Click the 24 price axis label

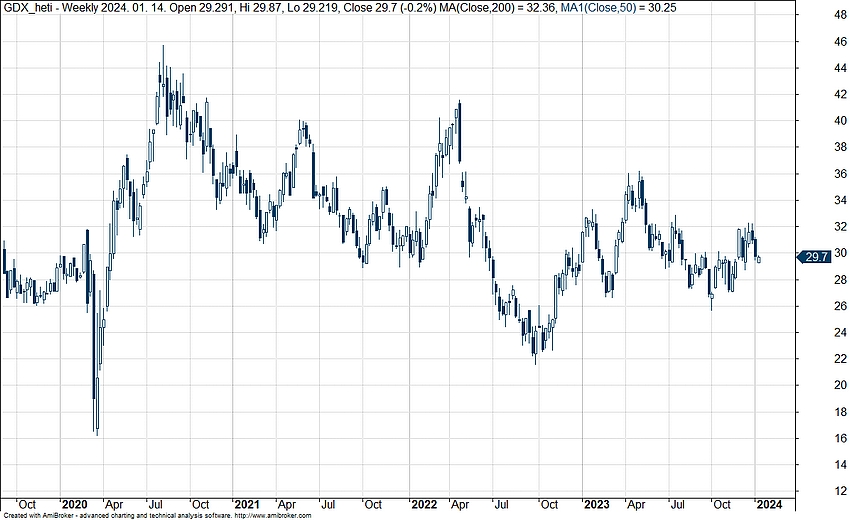840,332
